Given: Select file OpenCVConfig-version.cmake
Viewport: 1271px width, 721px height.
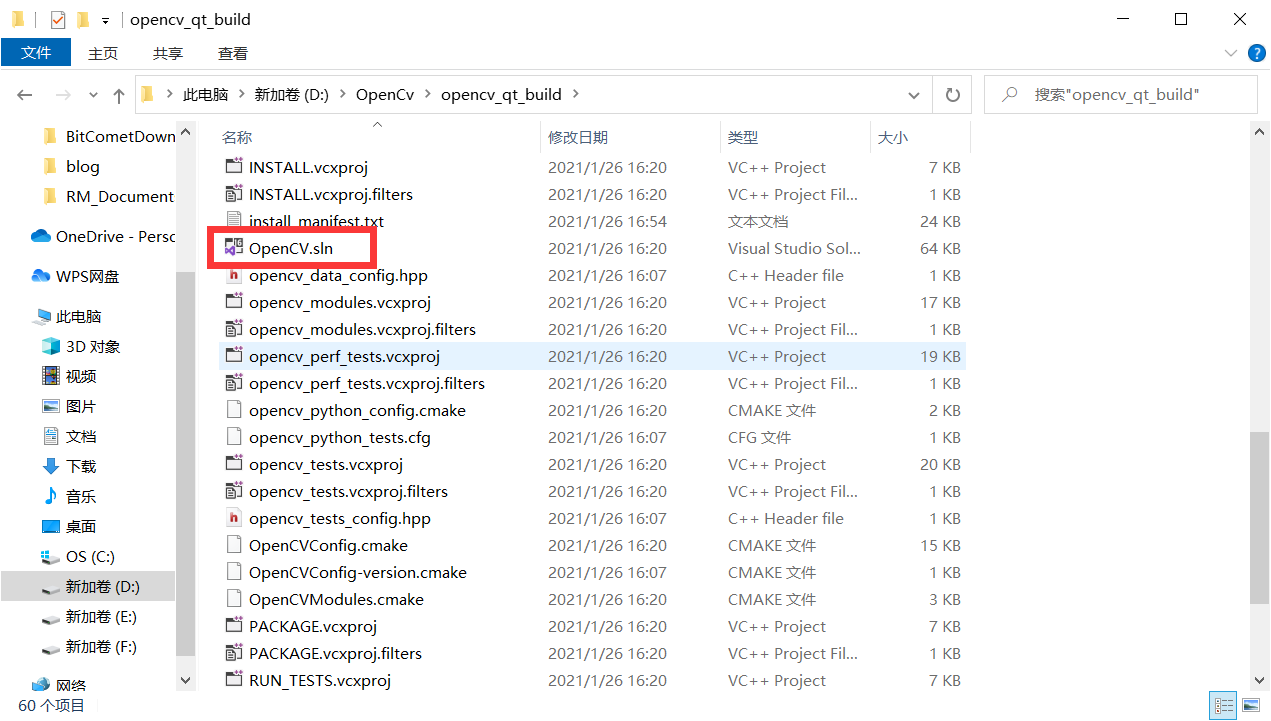Looking at the screenshot, I should 592,572.
